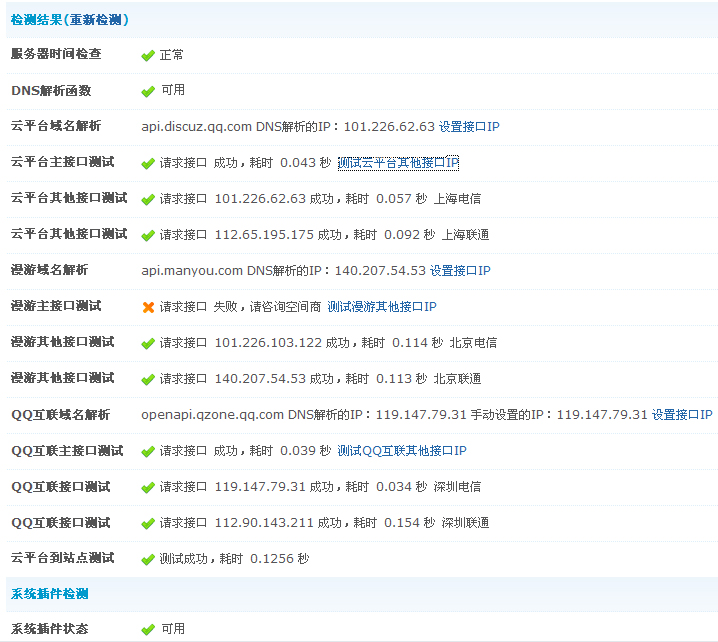Select the QQ互联主接口测试 row label
The image size is (718, 642).
tap(67, 451)
